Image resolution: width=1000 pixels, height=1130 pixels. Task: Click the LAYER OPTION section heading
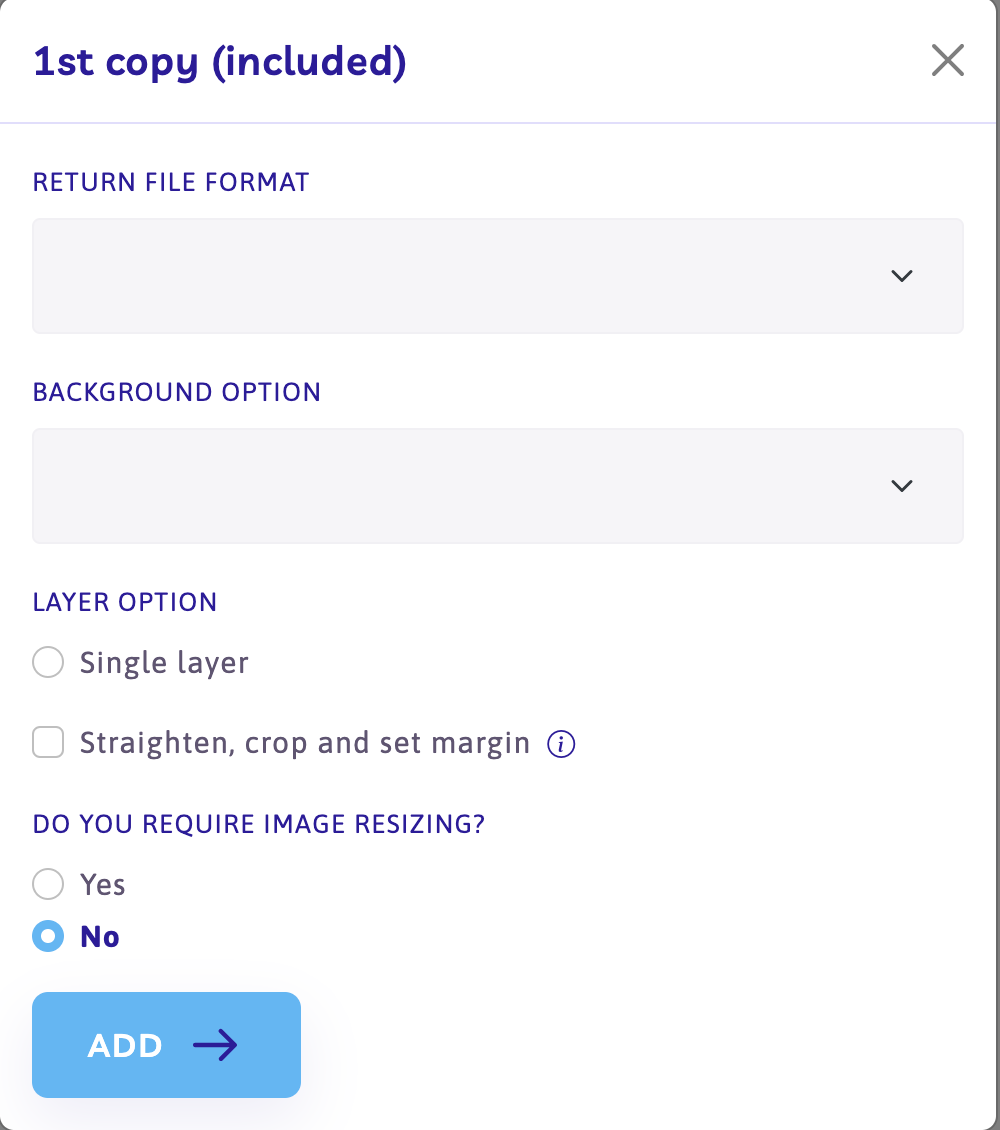point(125,602)
